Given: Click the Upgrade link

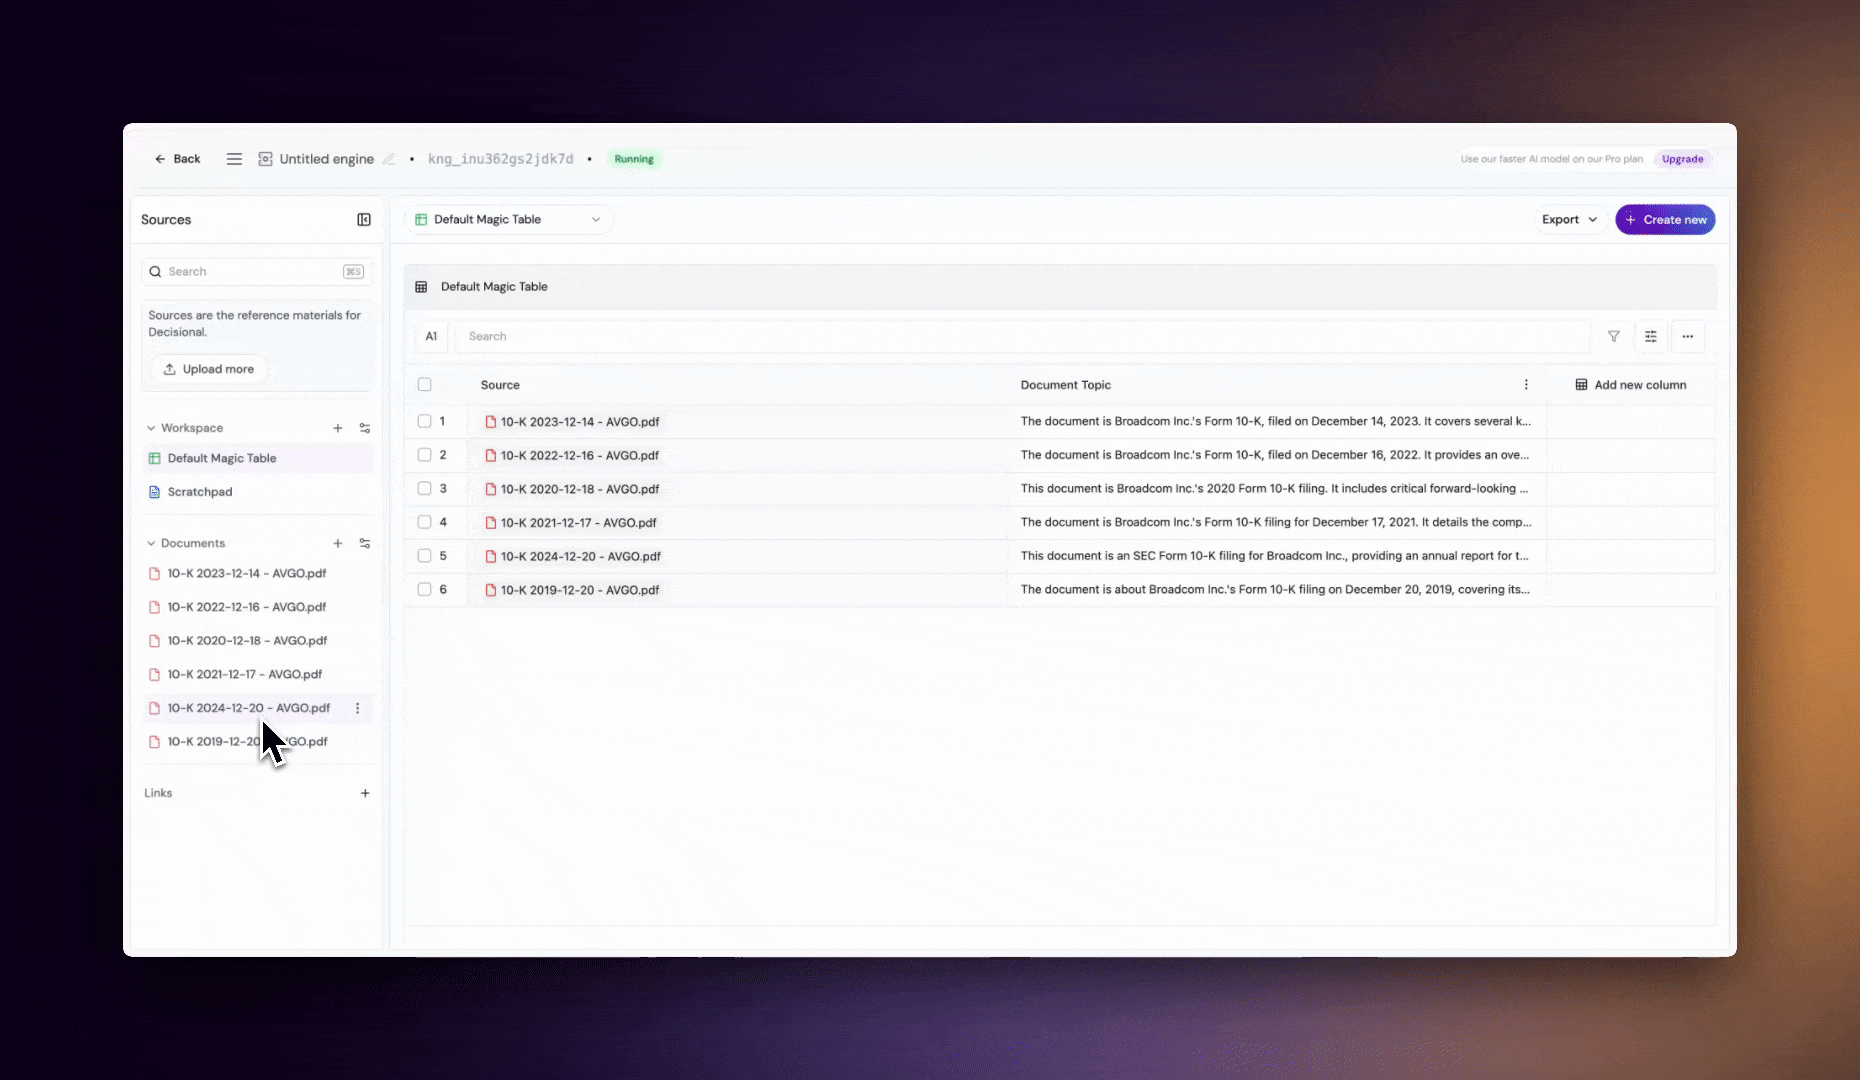Looking at the screenshot, I should 1682,159.
